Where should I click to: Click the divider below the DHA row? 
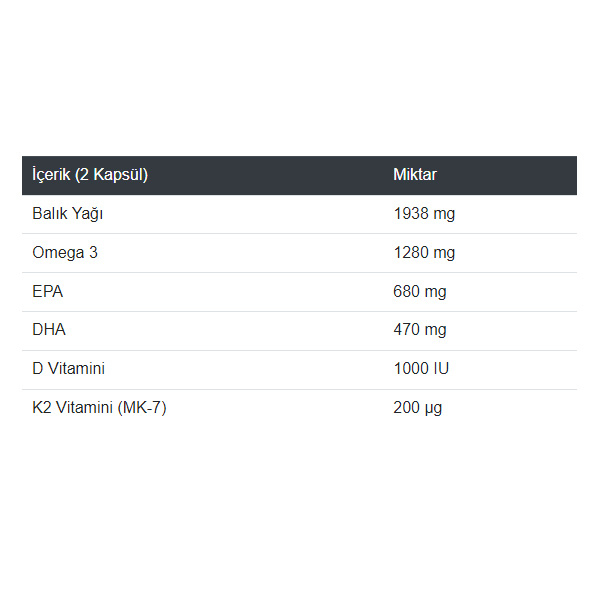pyautogui.click(x=299, y=351)
